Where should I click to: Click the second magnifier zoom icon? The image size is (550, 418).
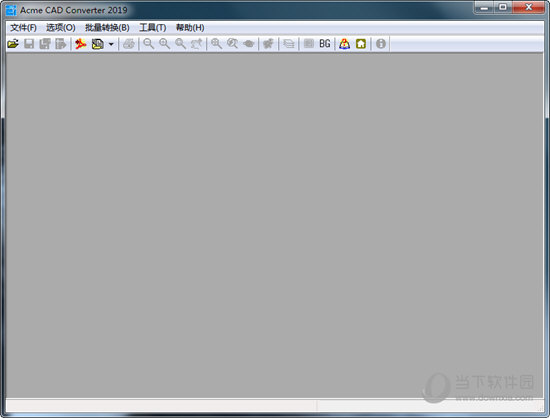[x=165, y=44]
